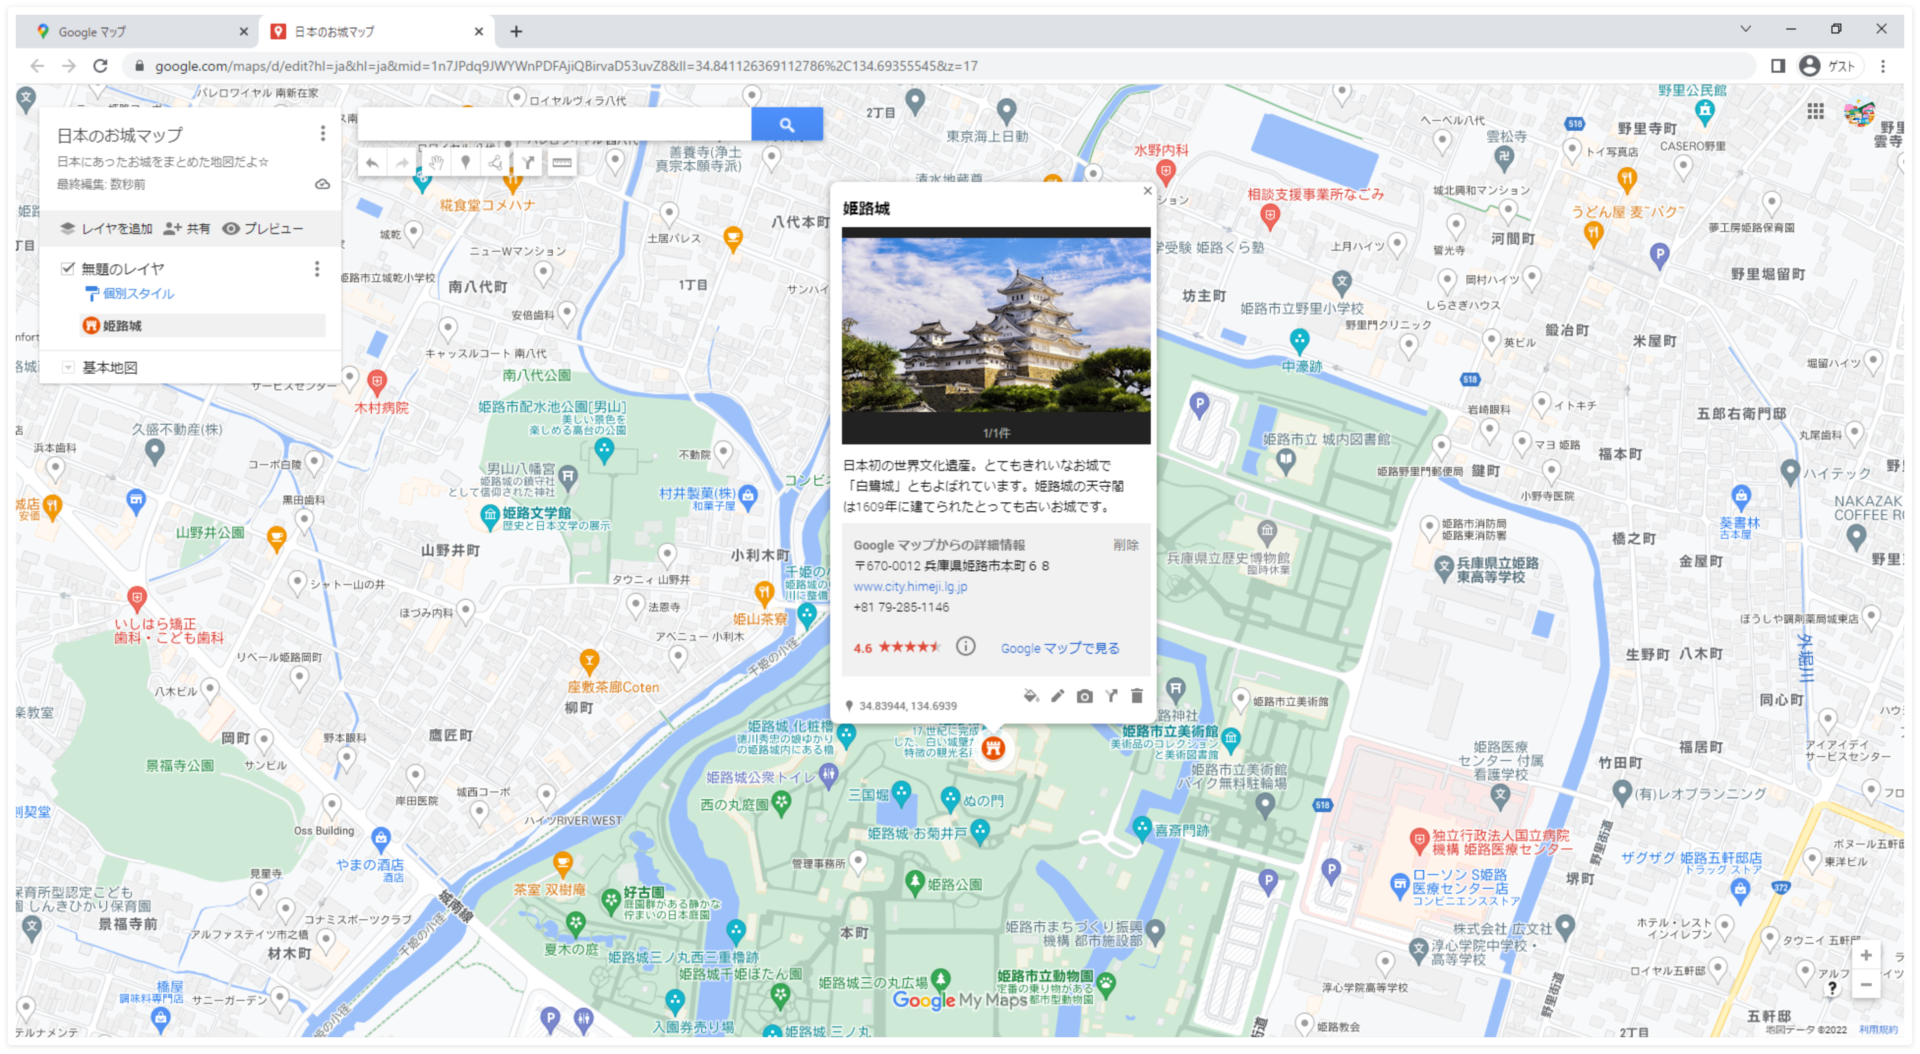Switch to the 日本のお城マップ browser tab
Screen dimensions: 1920x1054
(x=375, y=32)
